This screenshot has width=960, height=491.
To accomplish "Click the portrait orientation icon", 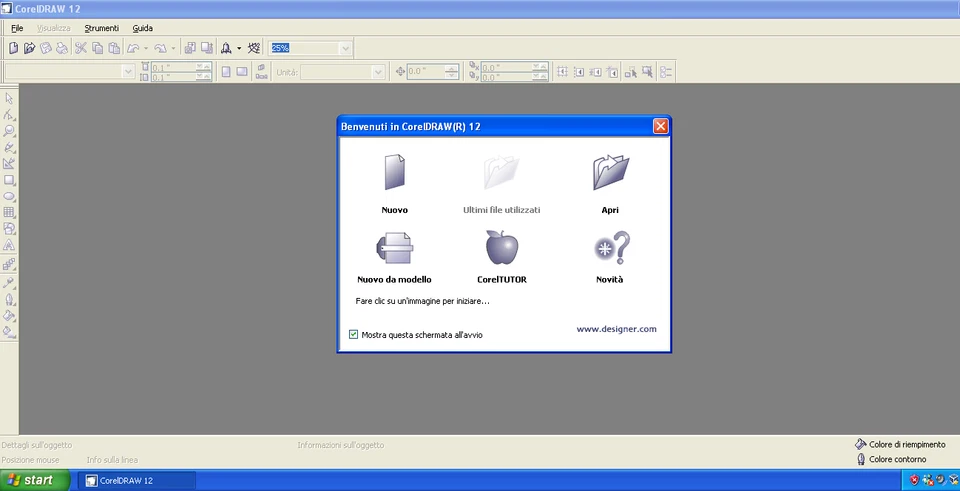I will 226,72.
